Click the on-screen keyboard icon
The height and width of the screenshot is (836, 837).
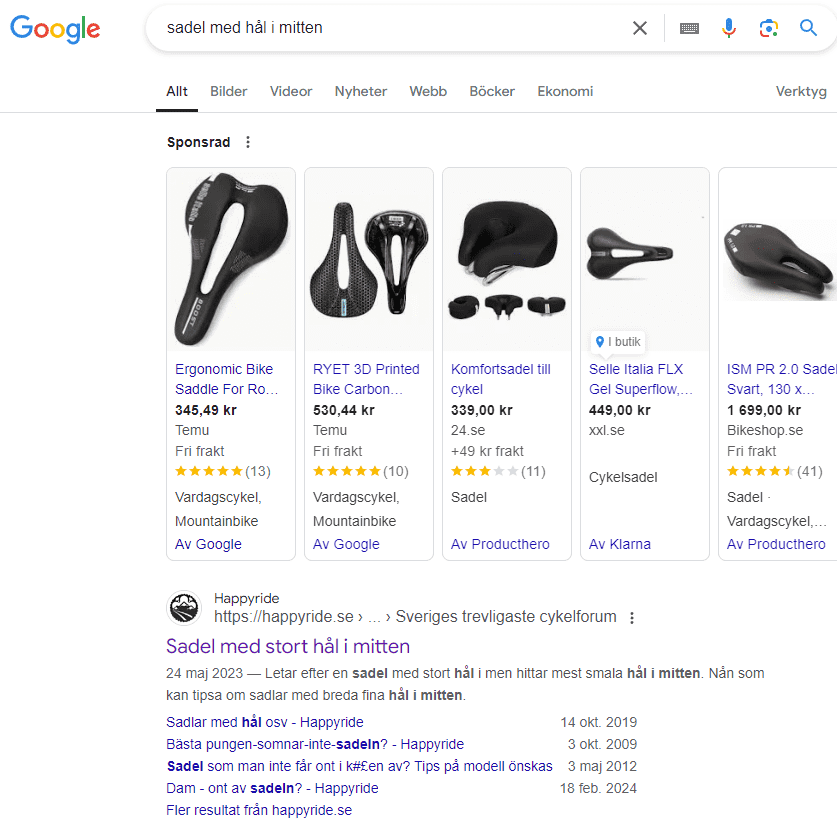click(689, 28)
